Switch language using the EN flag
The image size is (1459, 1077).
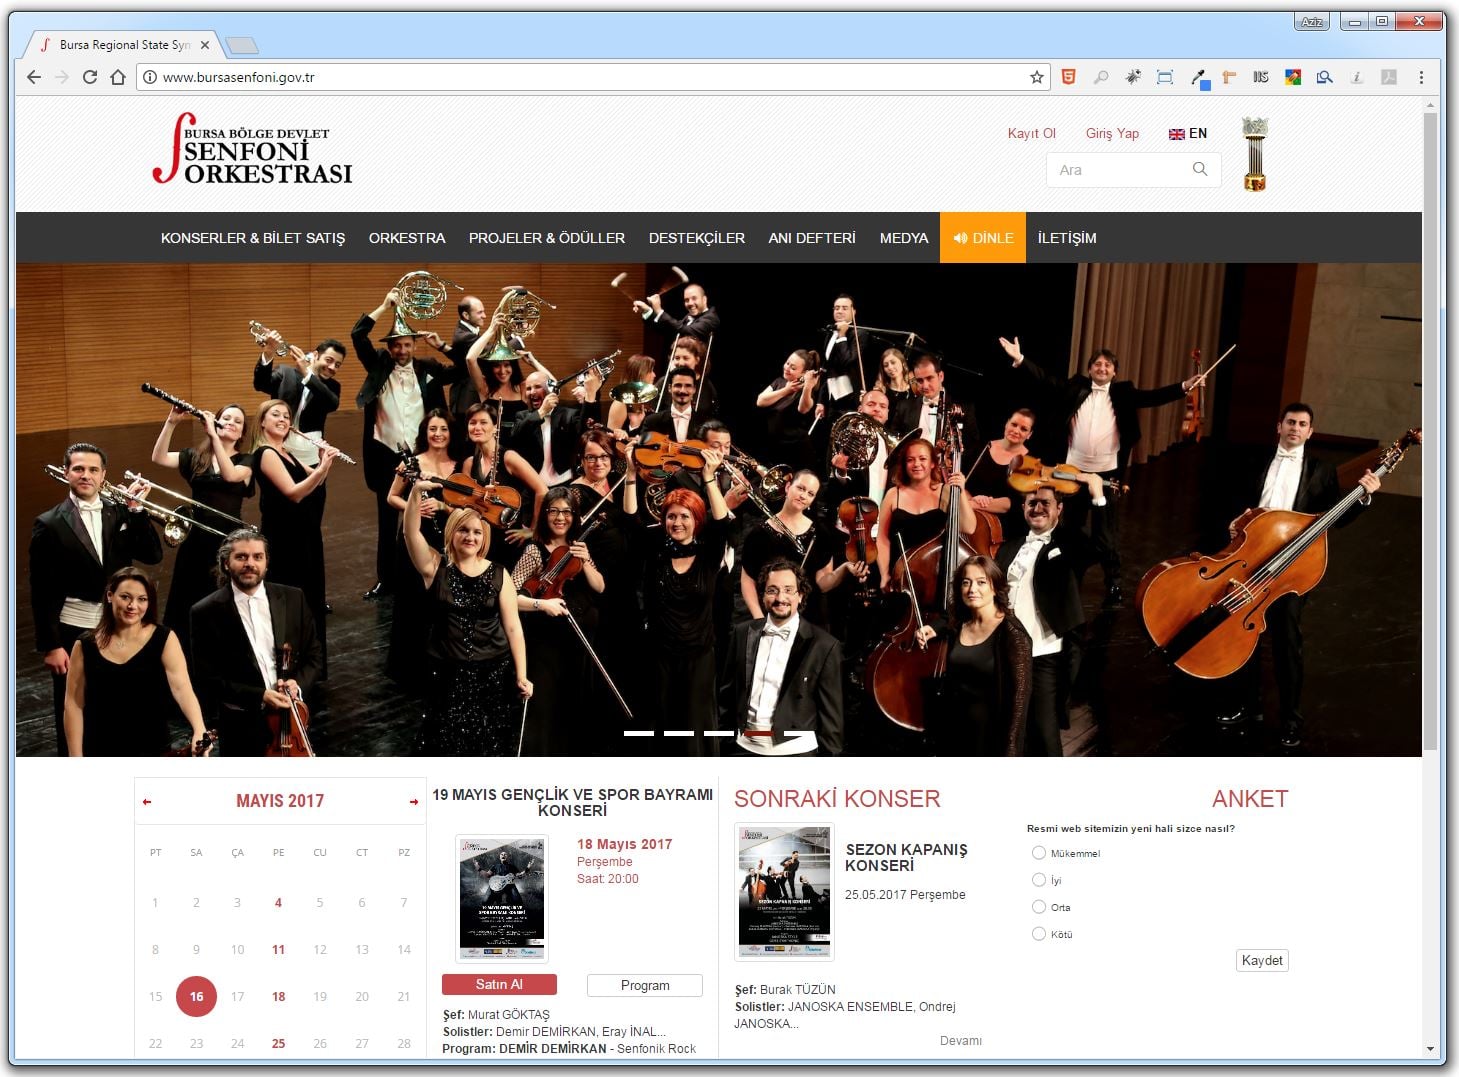[x=1188, y=133]
